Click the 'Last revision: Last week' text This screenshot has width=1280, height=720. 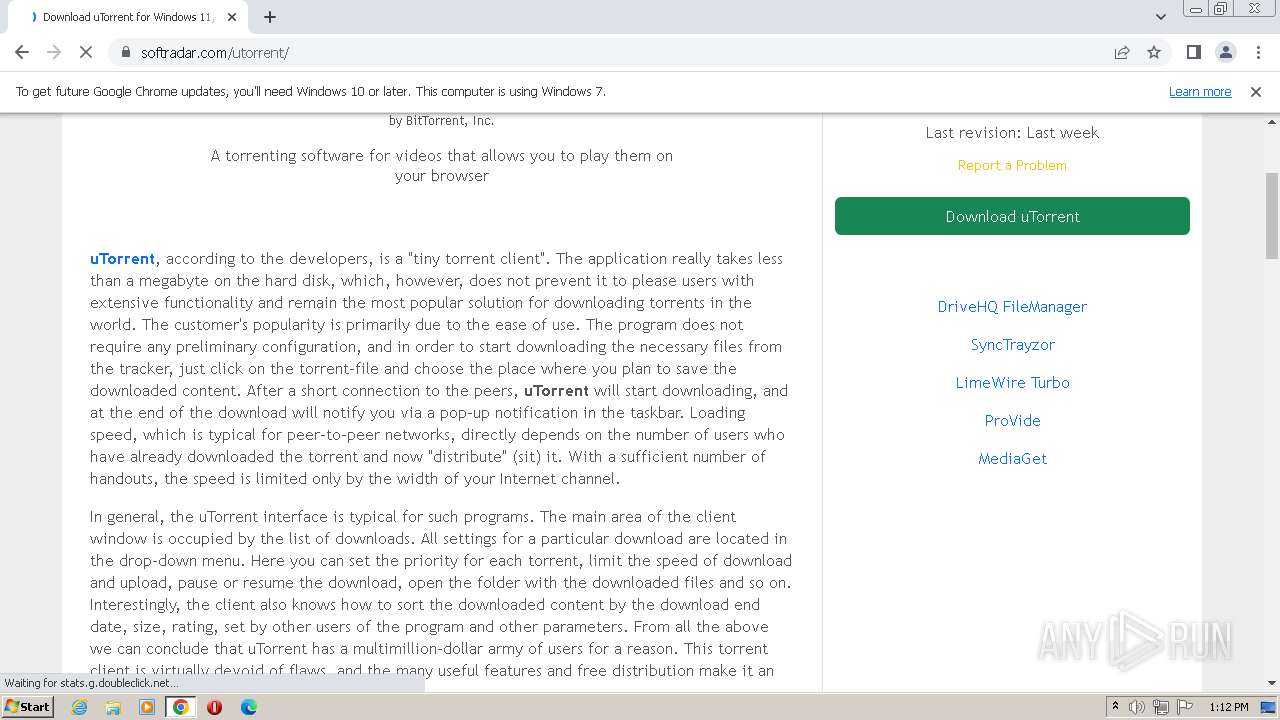[1012, 133]
